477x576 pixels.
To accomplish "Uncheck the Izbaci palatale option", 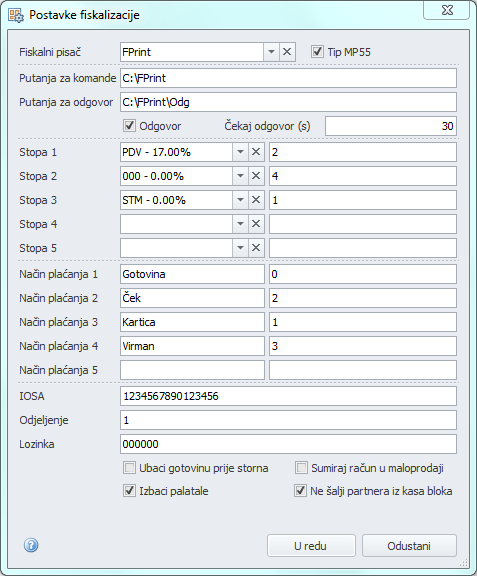I will point(129,491).
